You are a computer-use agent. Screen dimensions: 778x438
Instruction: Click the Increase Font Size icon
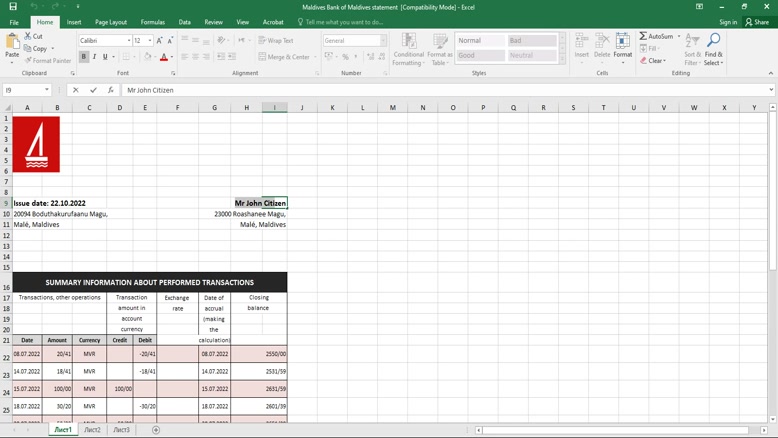click(x=159, y=41)
